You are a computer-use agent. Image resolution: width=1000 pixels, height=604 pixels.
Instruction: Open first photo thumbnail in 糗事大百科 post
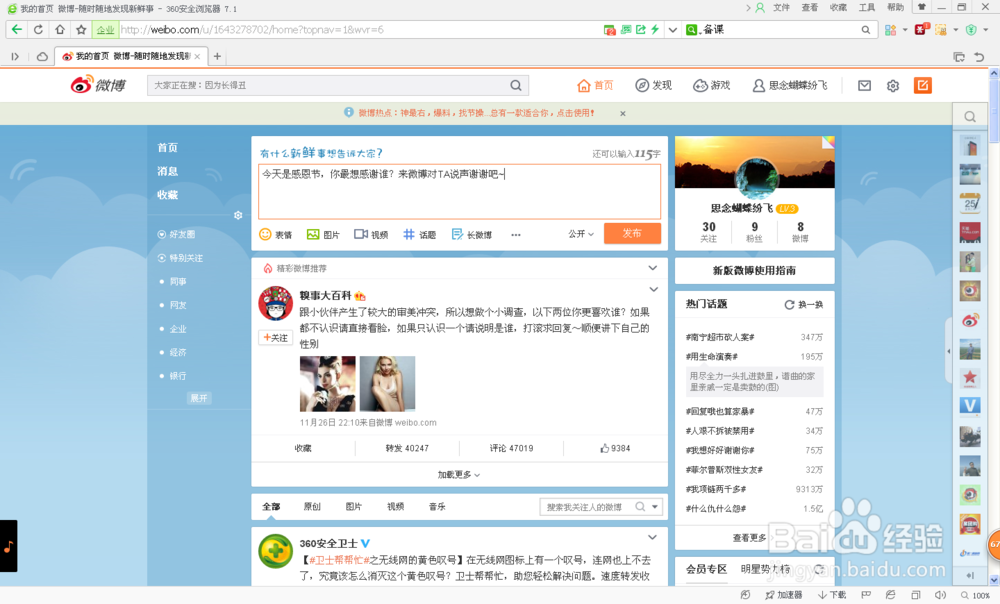click(x=328, y=383)
